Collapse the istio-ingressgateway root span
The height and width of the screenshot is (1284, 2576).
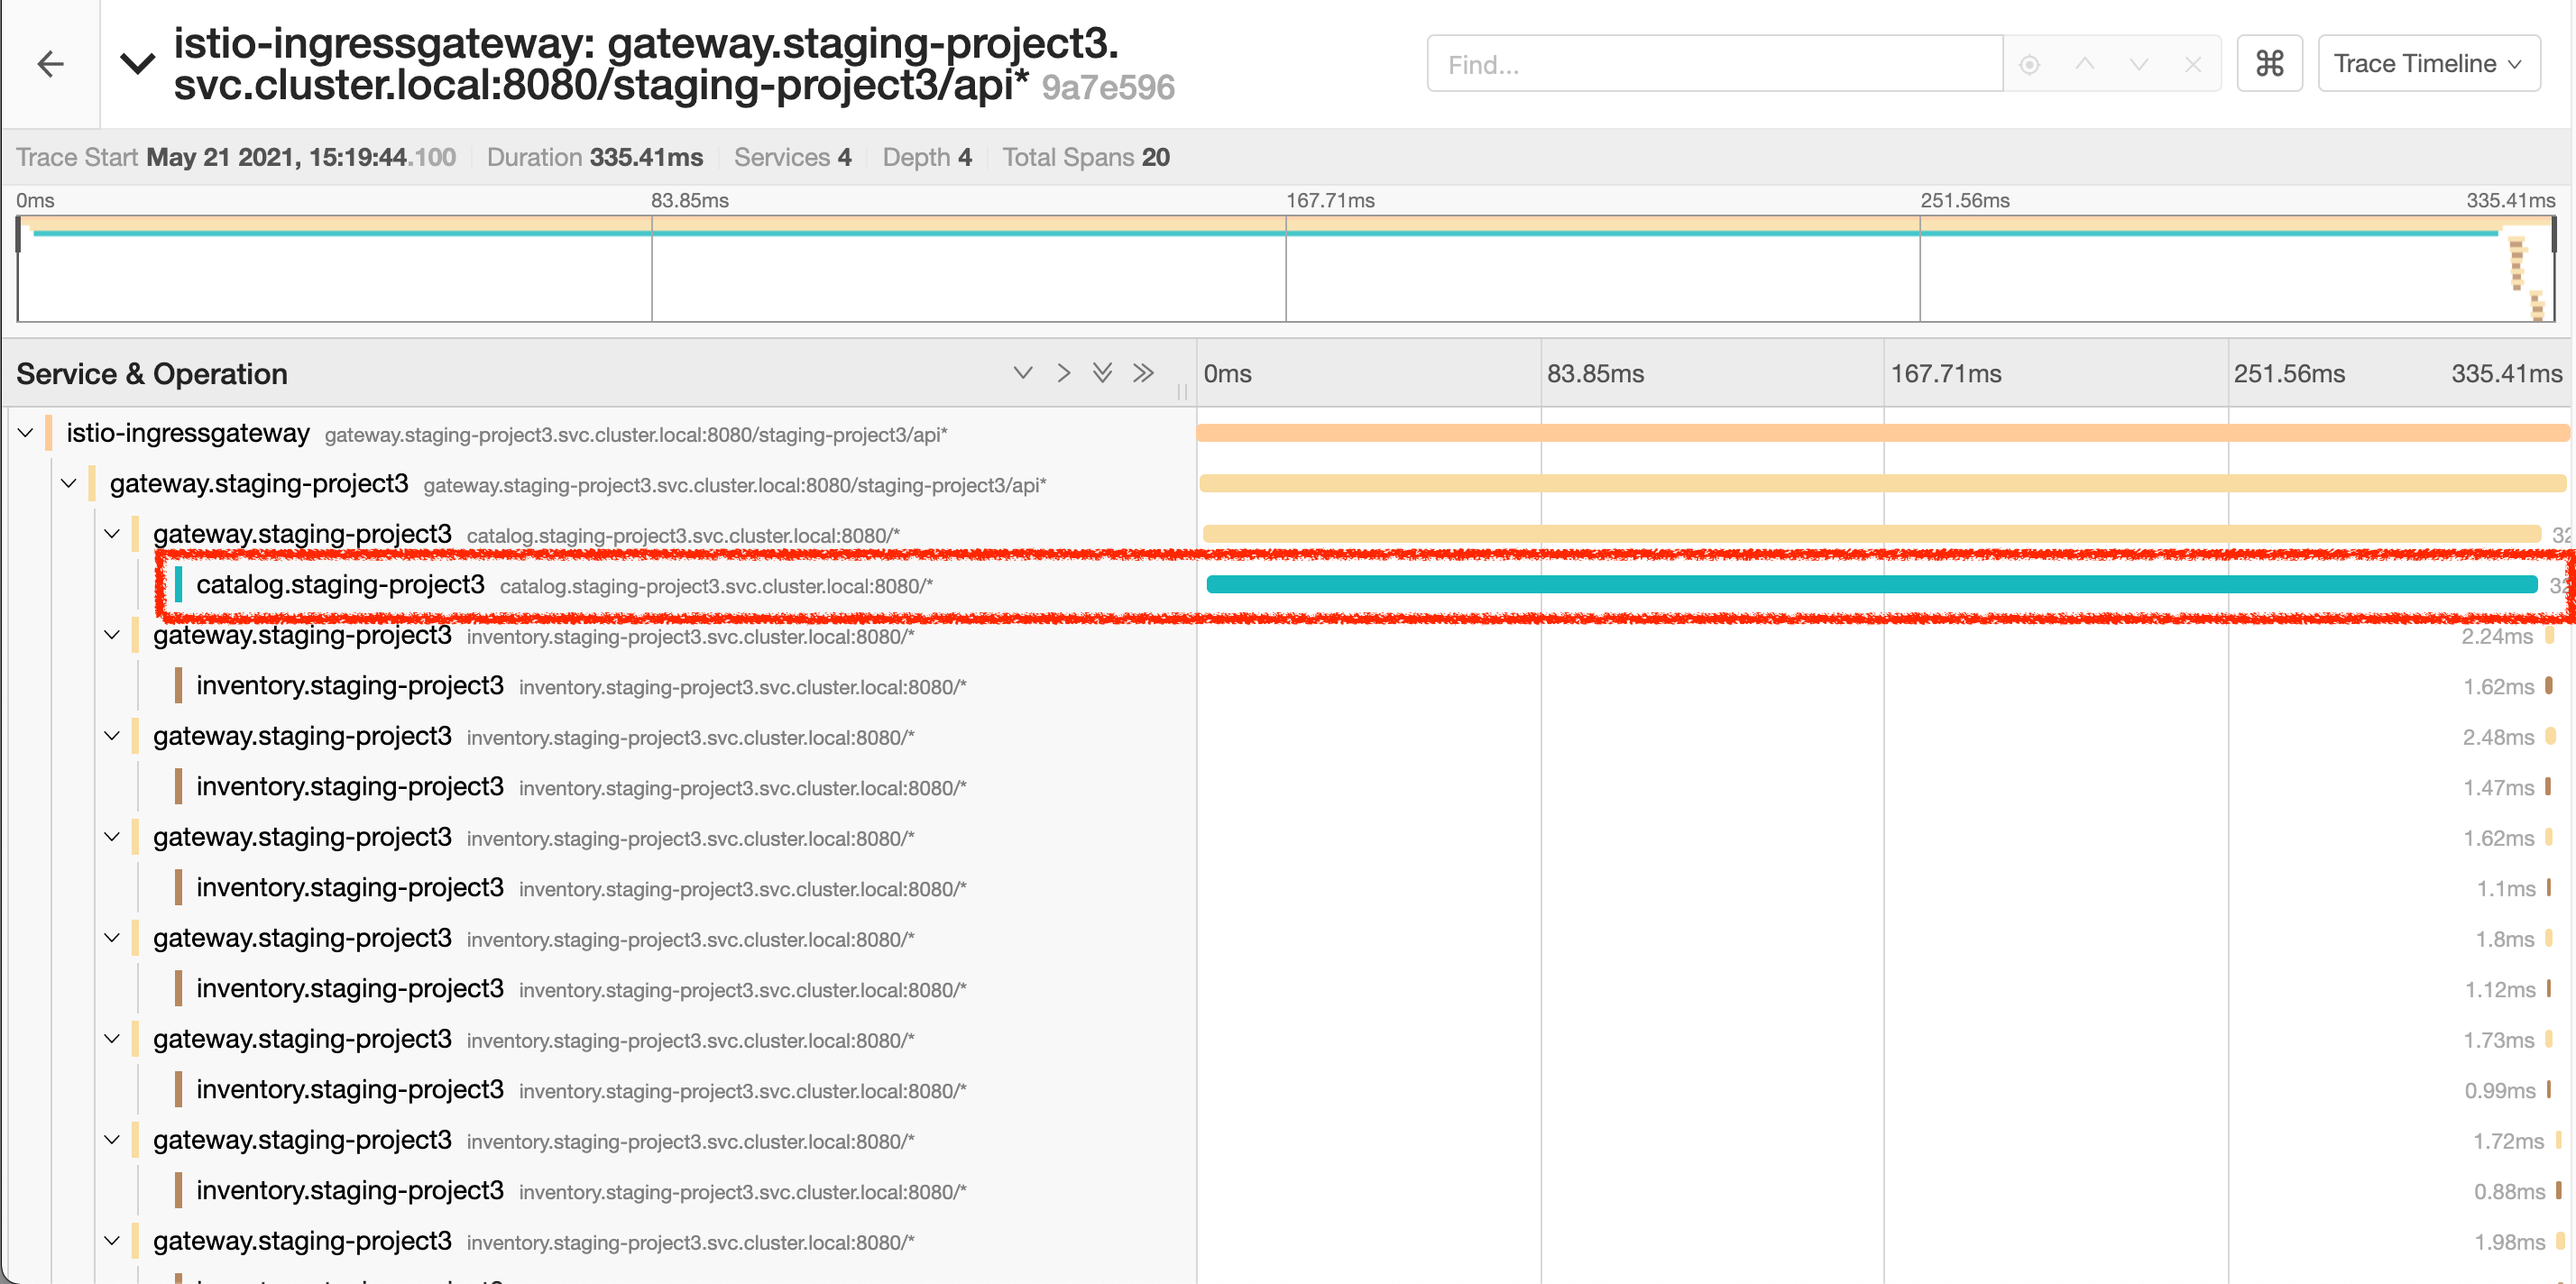coord(26,433)
